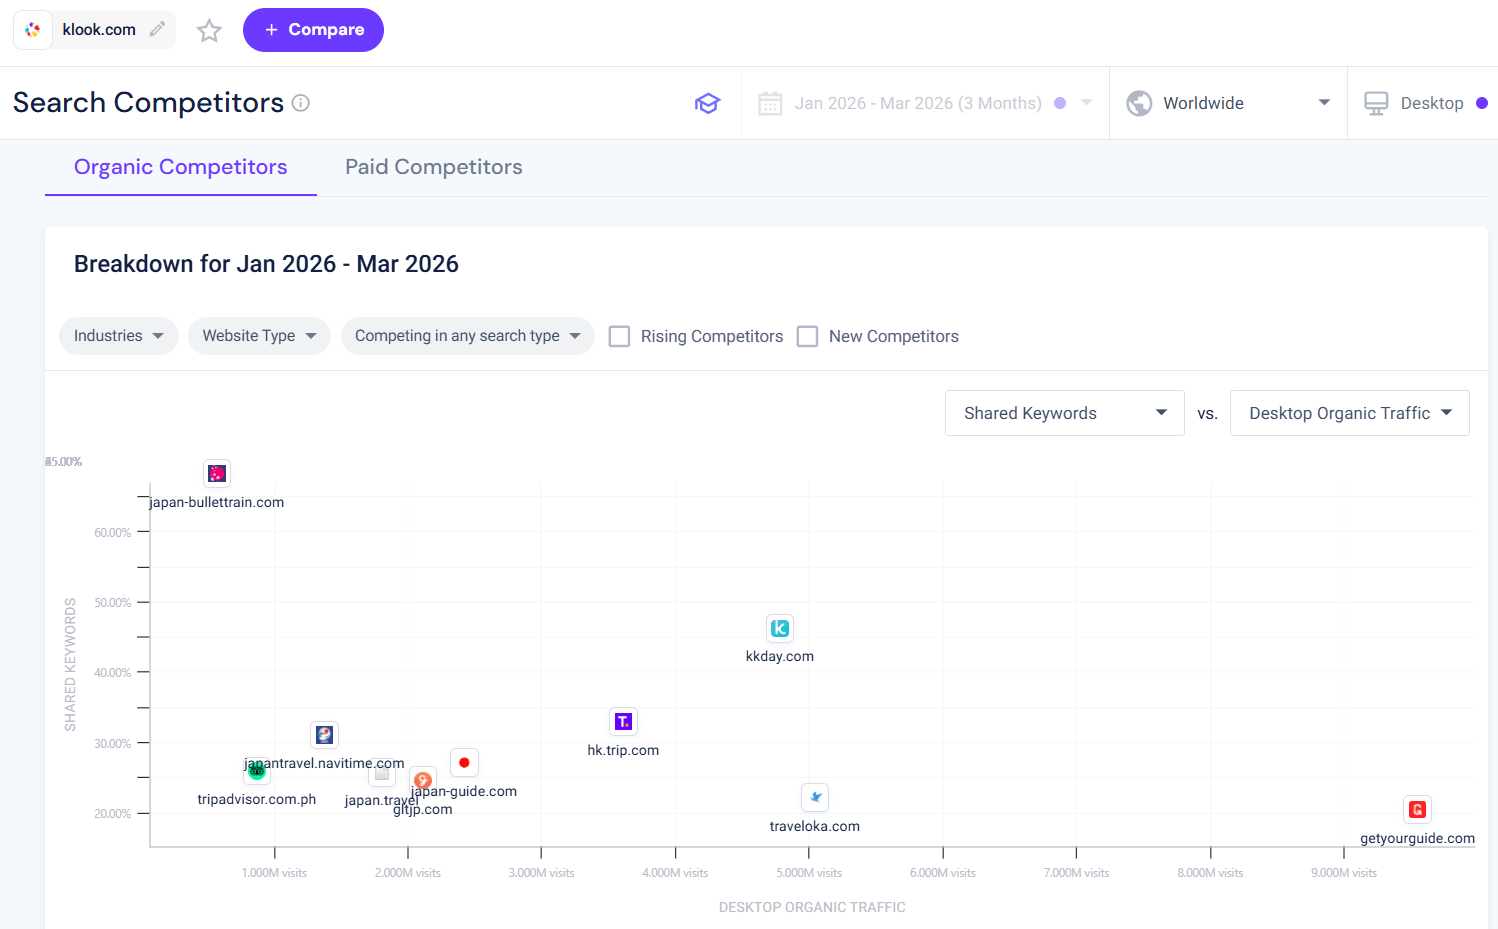Open Competing in any search type dropdown
The height and width of the screenshot is (929, 1498).
[x=468, y=336]
